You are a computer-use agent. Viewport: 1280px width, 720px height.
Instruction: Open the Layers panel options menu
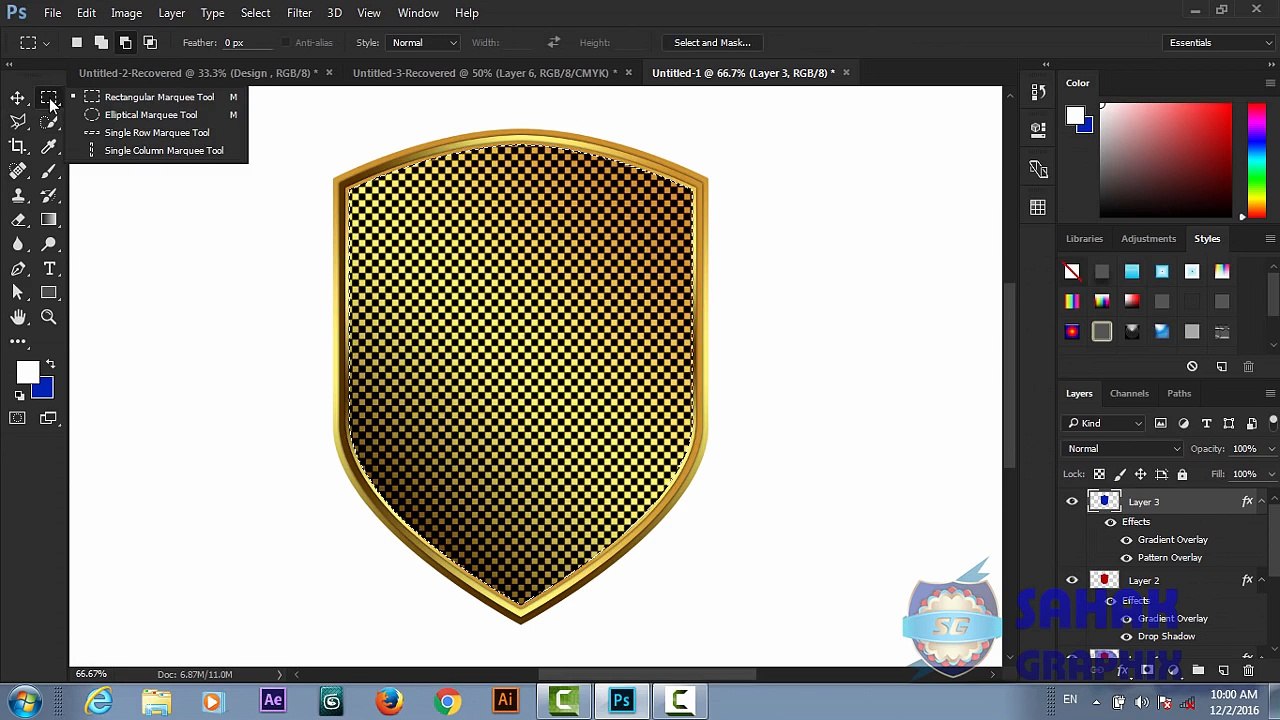1270,394
